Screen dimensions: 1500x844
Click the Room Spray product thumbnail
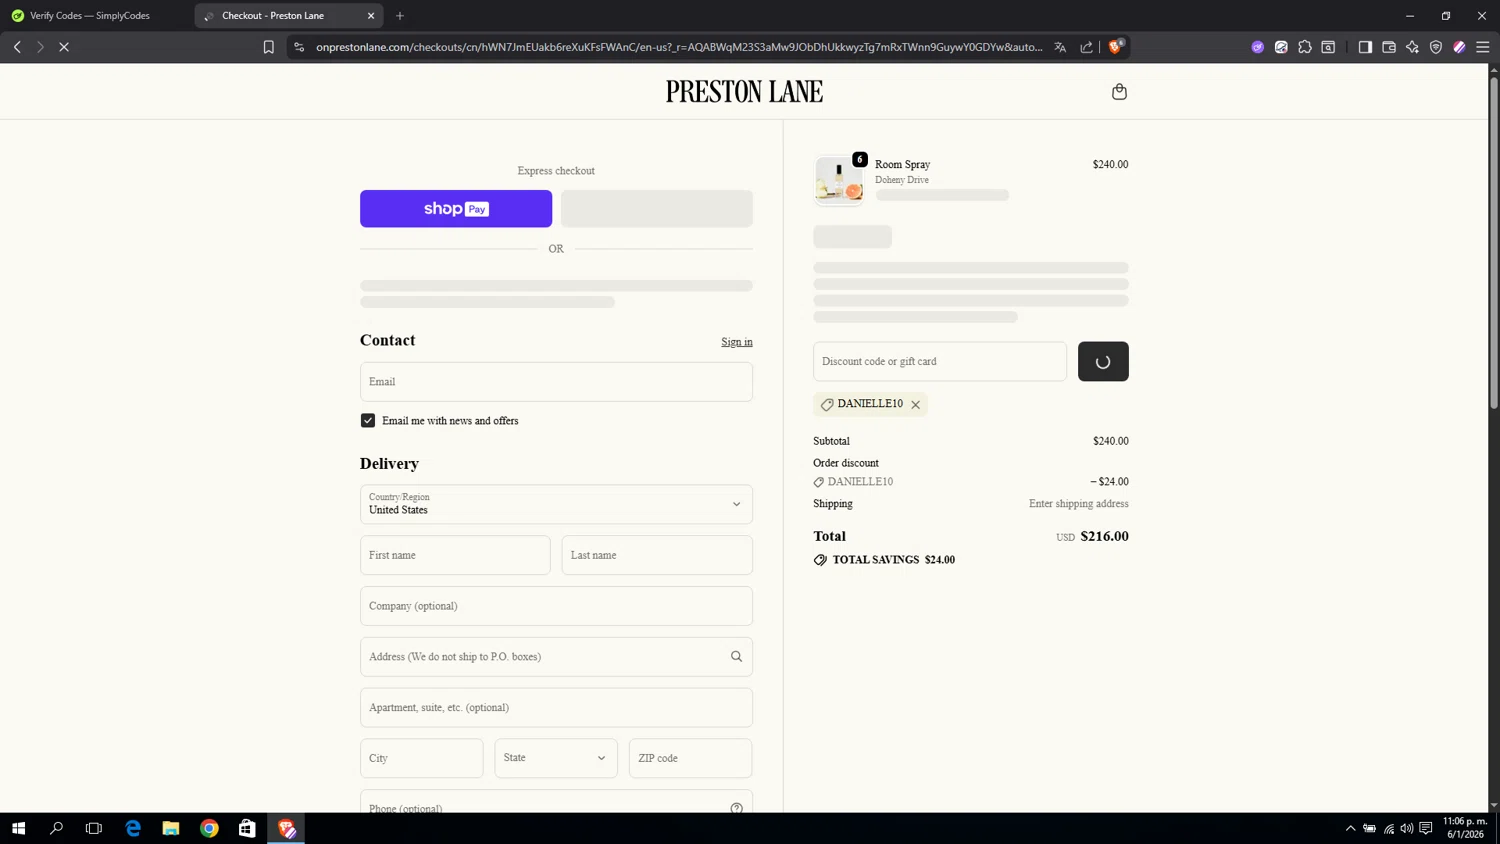[x=839, y=181]
